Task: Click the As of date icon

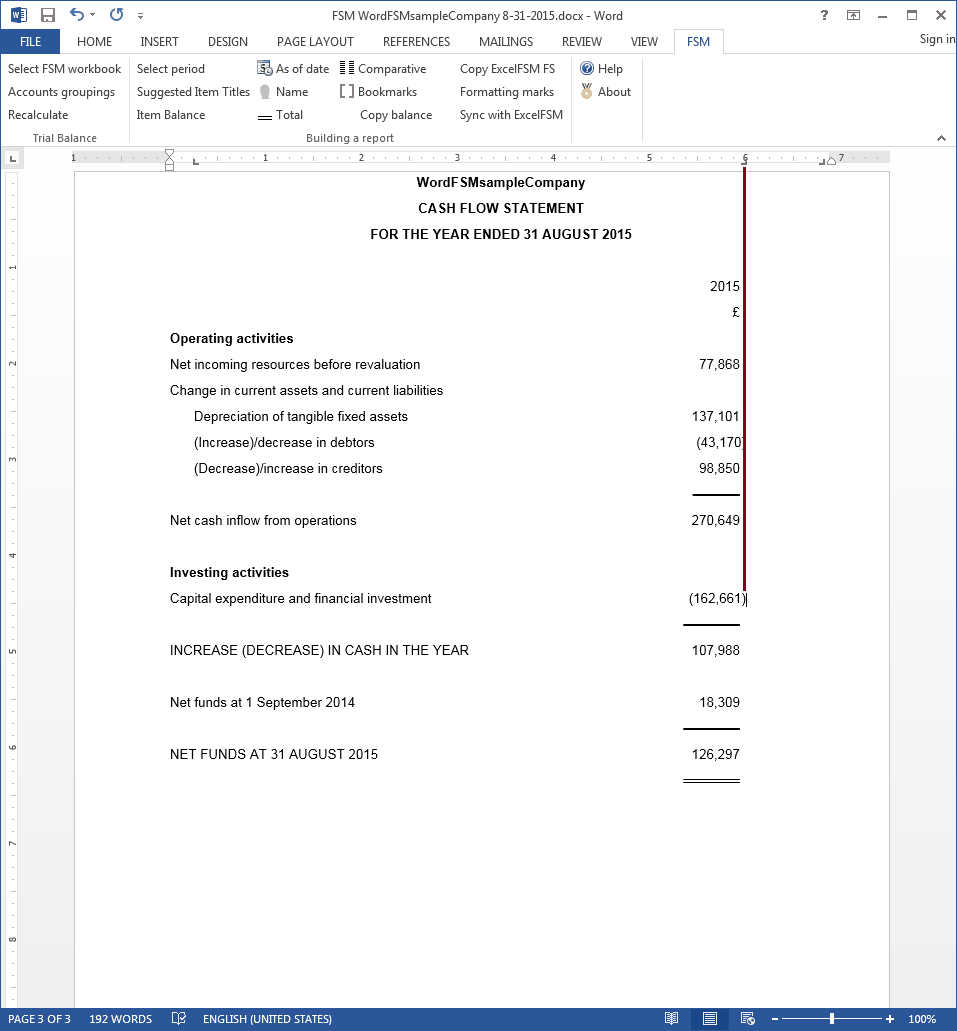Action: [264, 68]
